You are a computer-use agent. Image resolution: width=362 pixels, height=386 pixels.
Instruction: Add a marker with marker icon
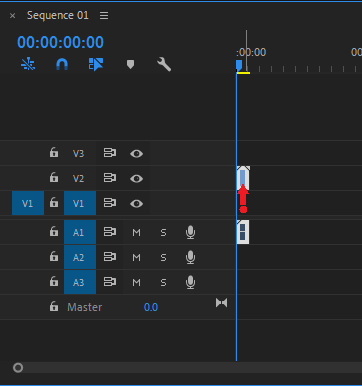(130, 64)
